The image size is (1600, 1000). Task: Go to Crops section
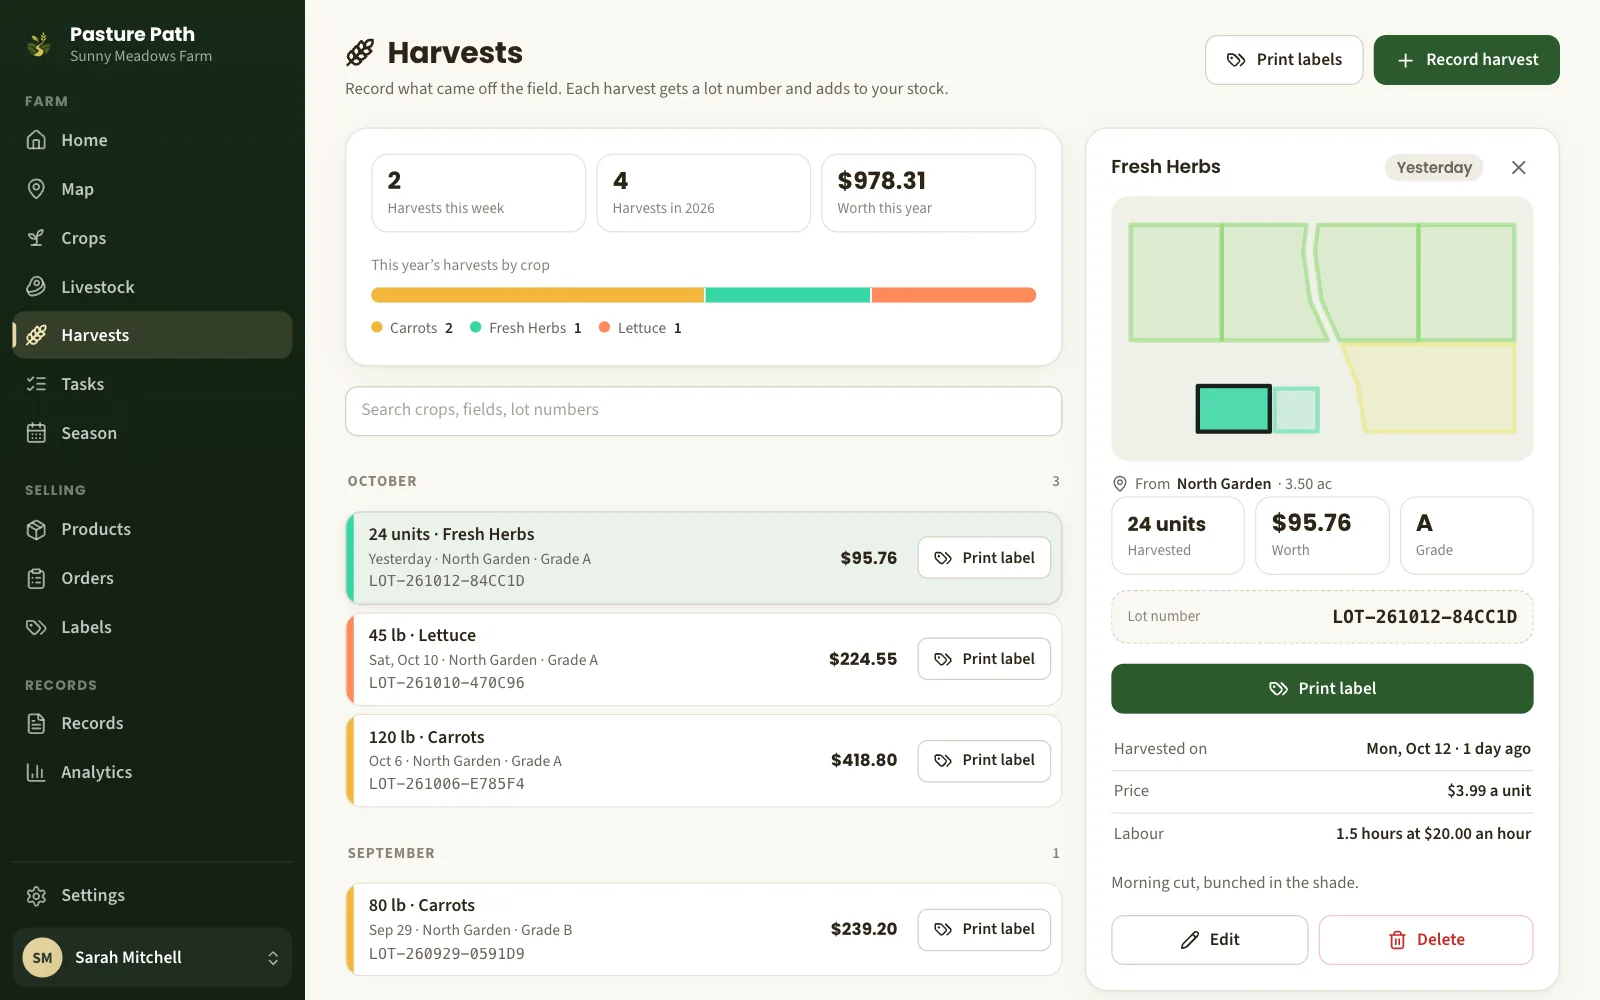point(152,238)
